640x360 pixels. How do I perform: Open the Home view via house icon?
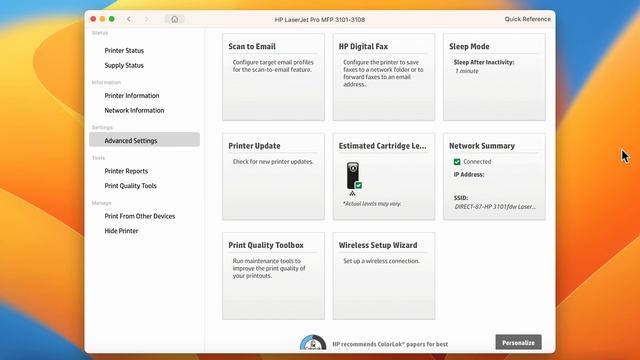point(174,19)
